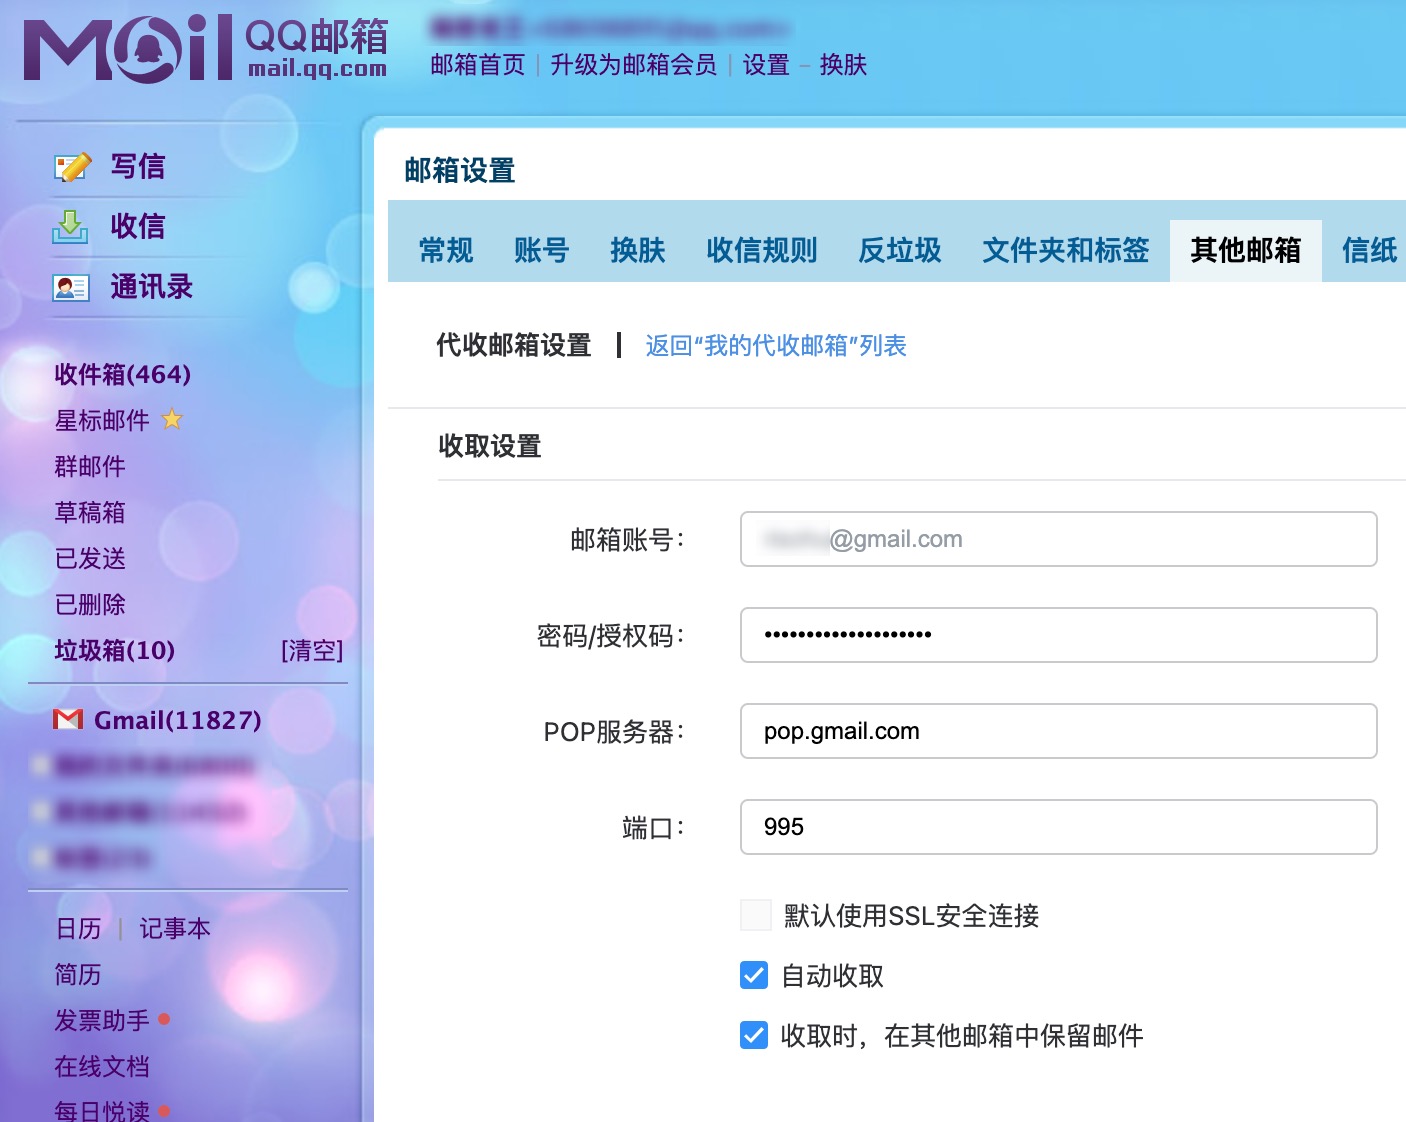Click the 邮箱账号 gmail address field
The height and width of the screenshot is (1122, 1406).
click(1059, 539)
